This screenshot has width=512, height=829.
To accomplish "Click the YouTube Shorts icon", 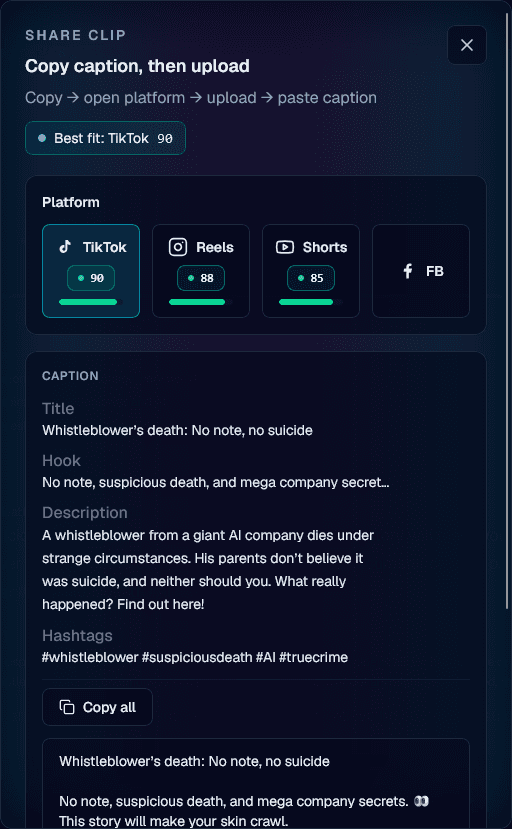I will point(285,247).
